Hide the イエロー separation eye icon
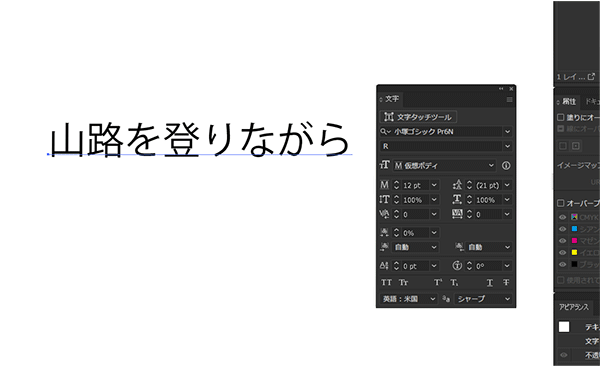Image resolution: width=600 pixels, height=366 pixels. click(562, 252)
